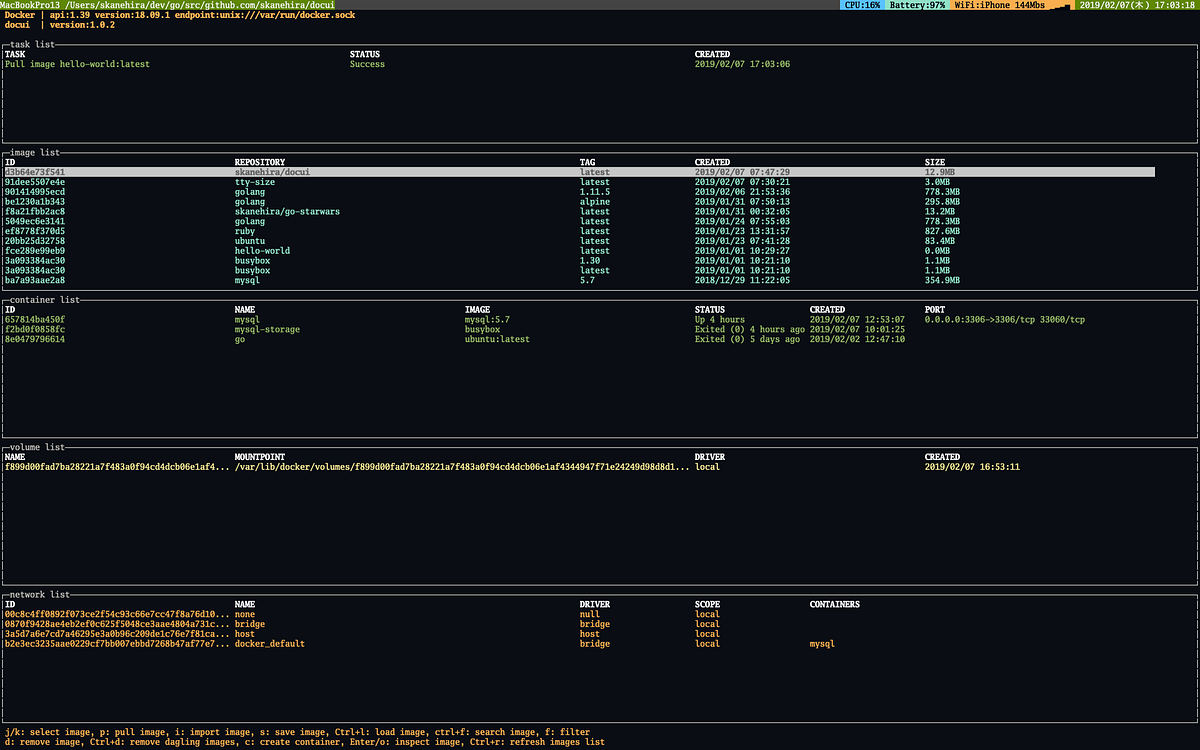
Task: Select the skanehira/docui image row
Action: coord(280,171)
